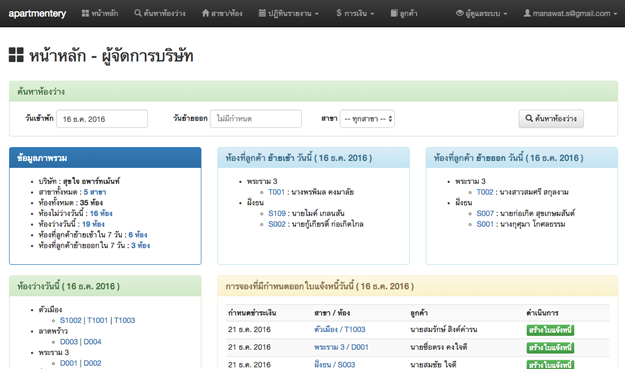
Task: Open vacant room D001 under พระราม 3
Action: 69,363
